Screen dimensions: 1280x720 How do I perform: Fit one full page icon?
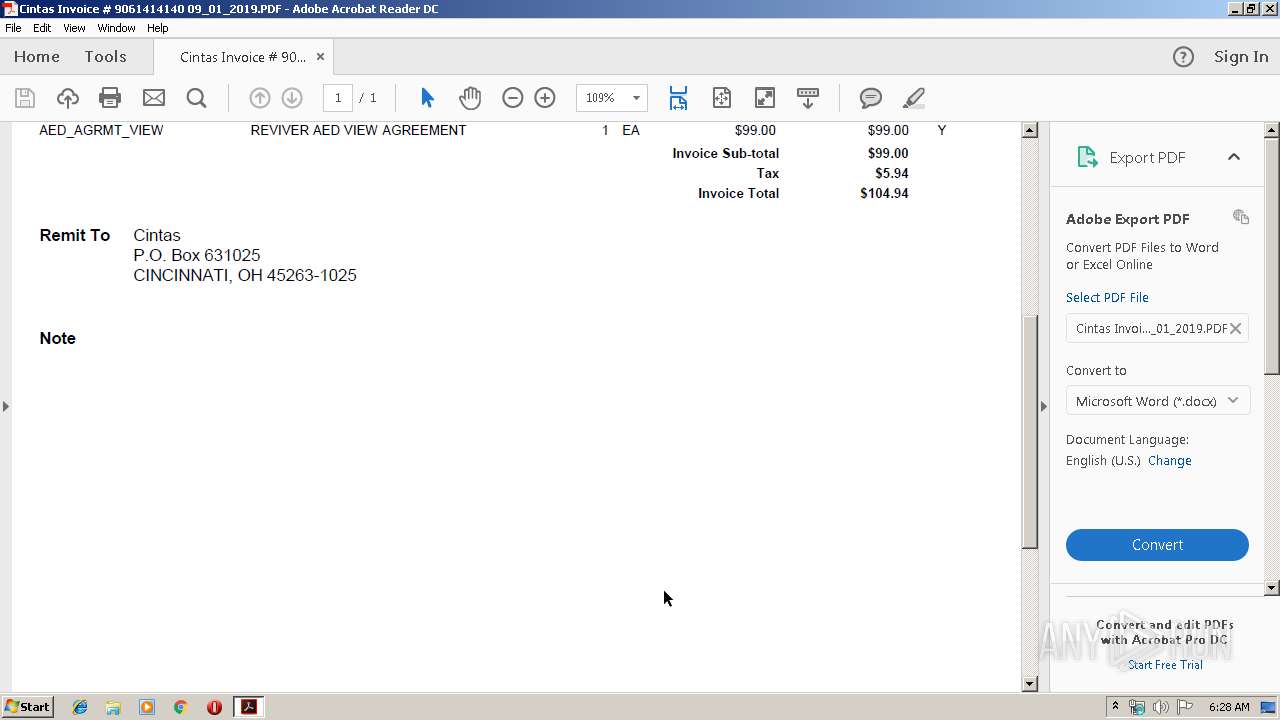pos(721,98)
